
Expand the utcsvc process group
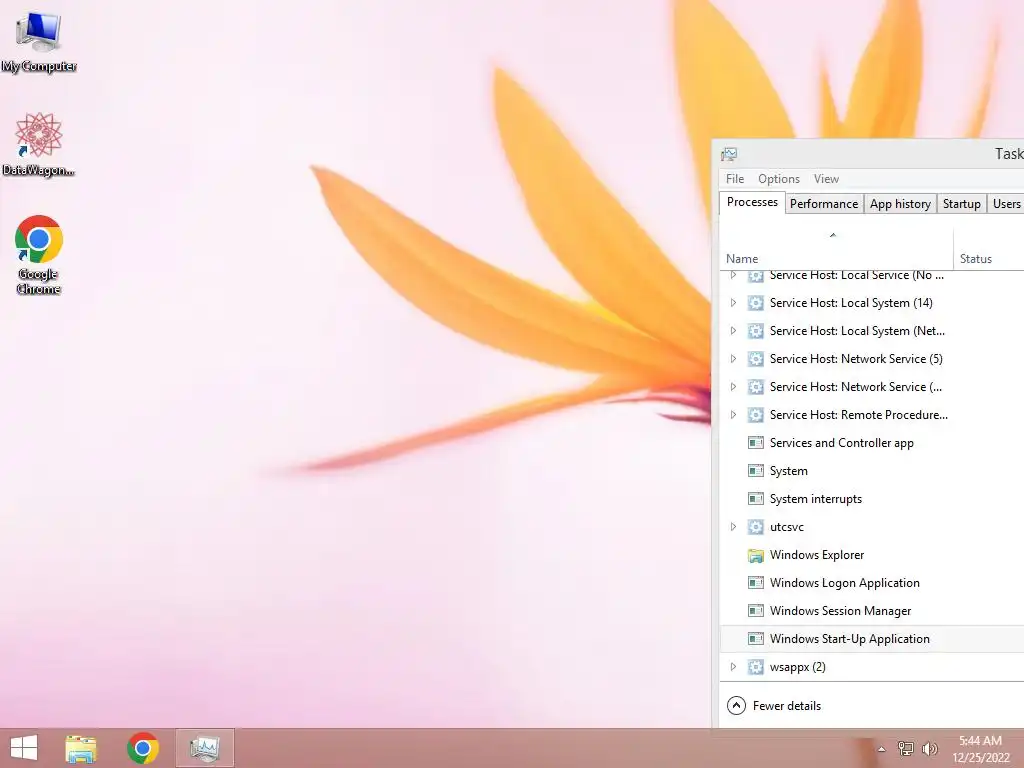click(x=733, y=527)
